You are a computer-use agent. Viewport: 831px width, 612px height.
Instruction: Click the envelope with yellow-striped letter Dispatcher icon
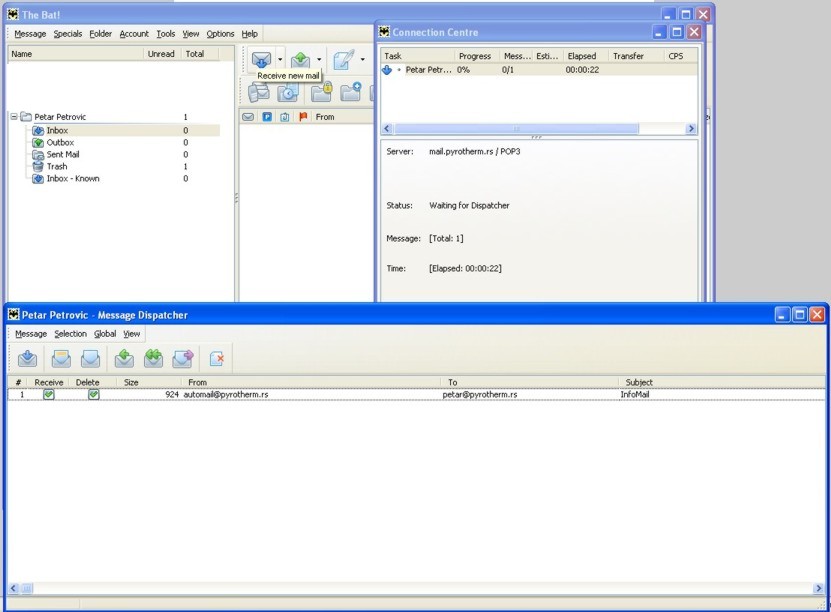[61, 359]
